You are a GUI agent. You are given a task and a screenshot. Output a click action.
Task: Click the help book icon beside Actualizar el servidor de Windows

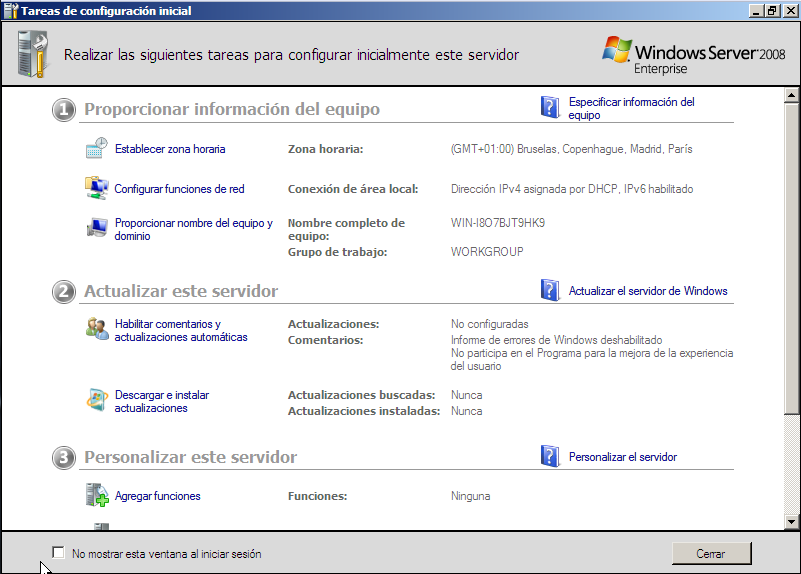coord(550,290)
